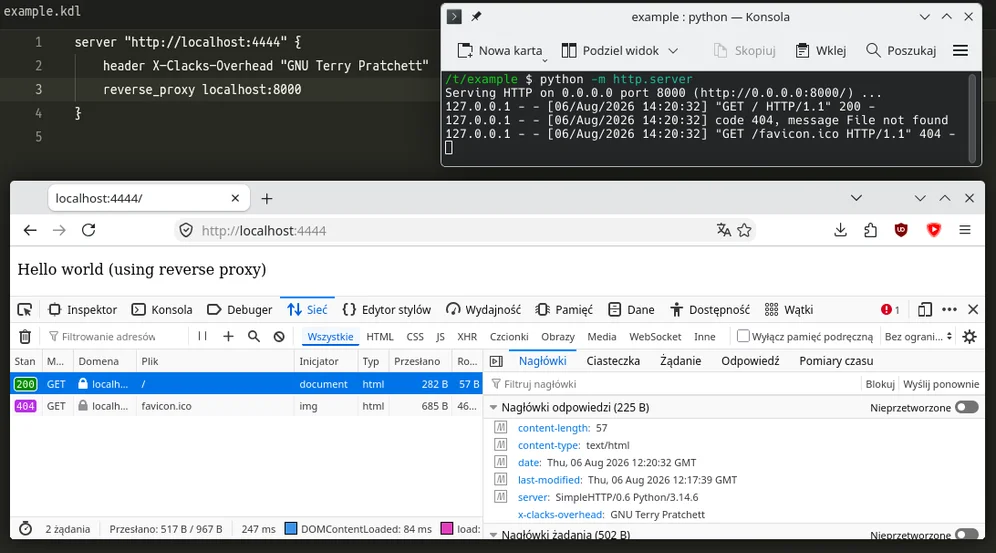Select the Wszystkie filter
Viewport: 996px width, 553px height.
(x=330, y=336)
